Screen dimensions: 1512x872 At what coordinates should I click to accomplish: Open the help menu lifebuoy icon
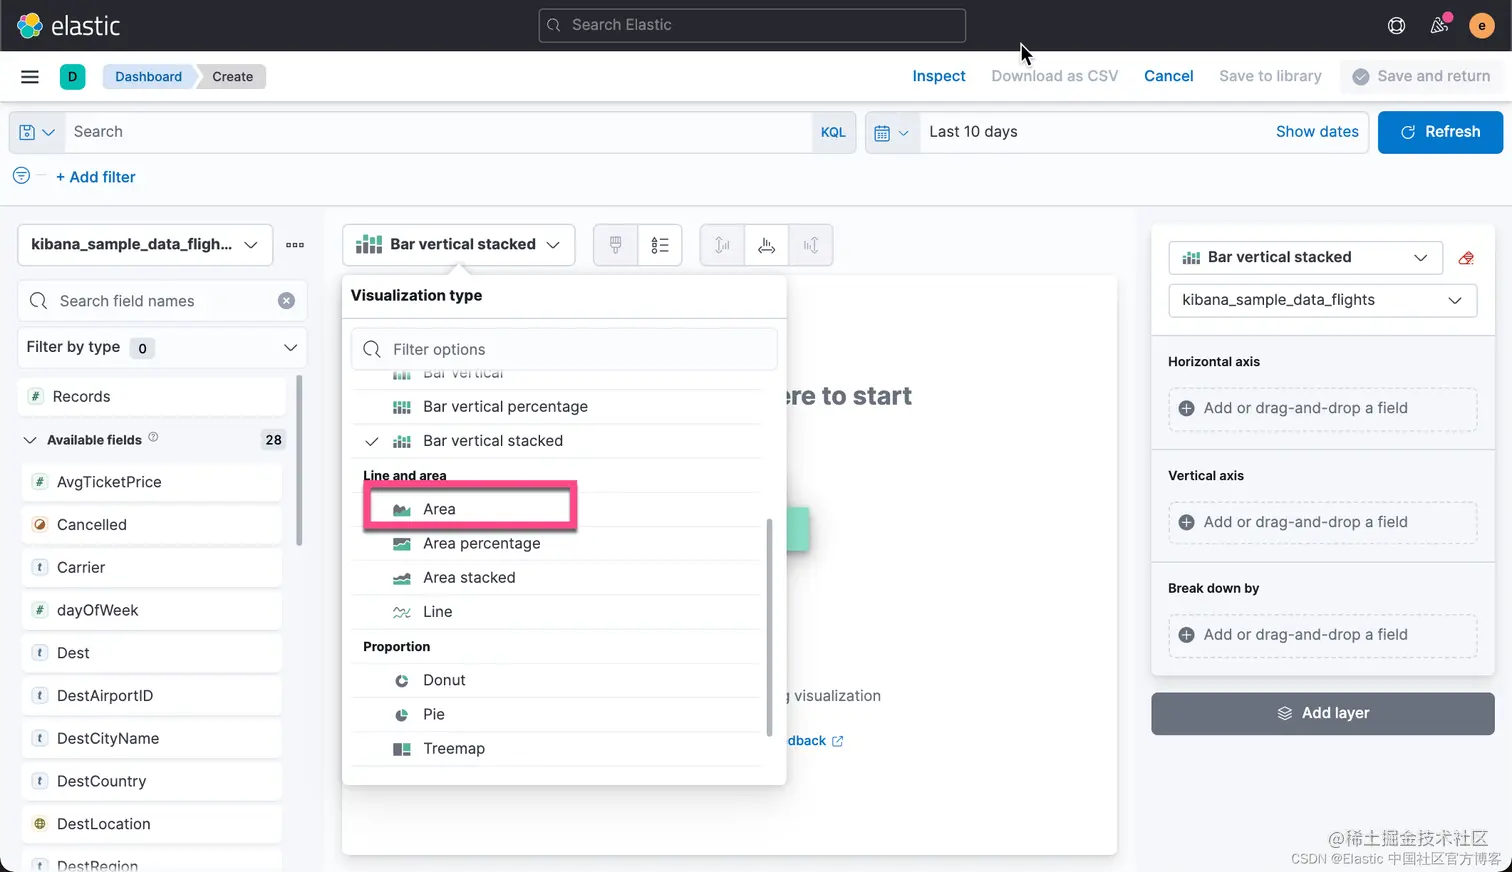point(1397,26)
